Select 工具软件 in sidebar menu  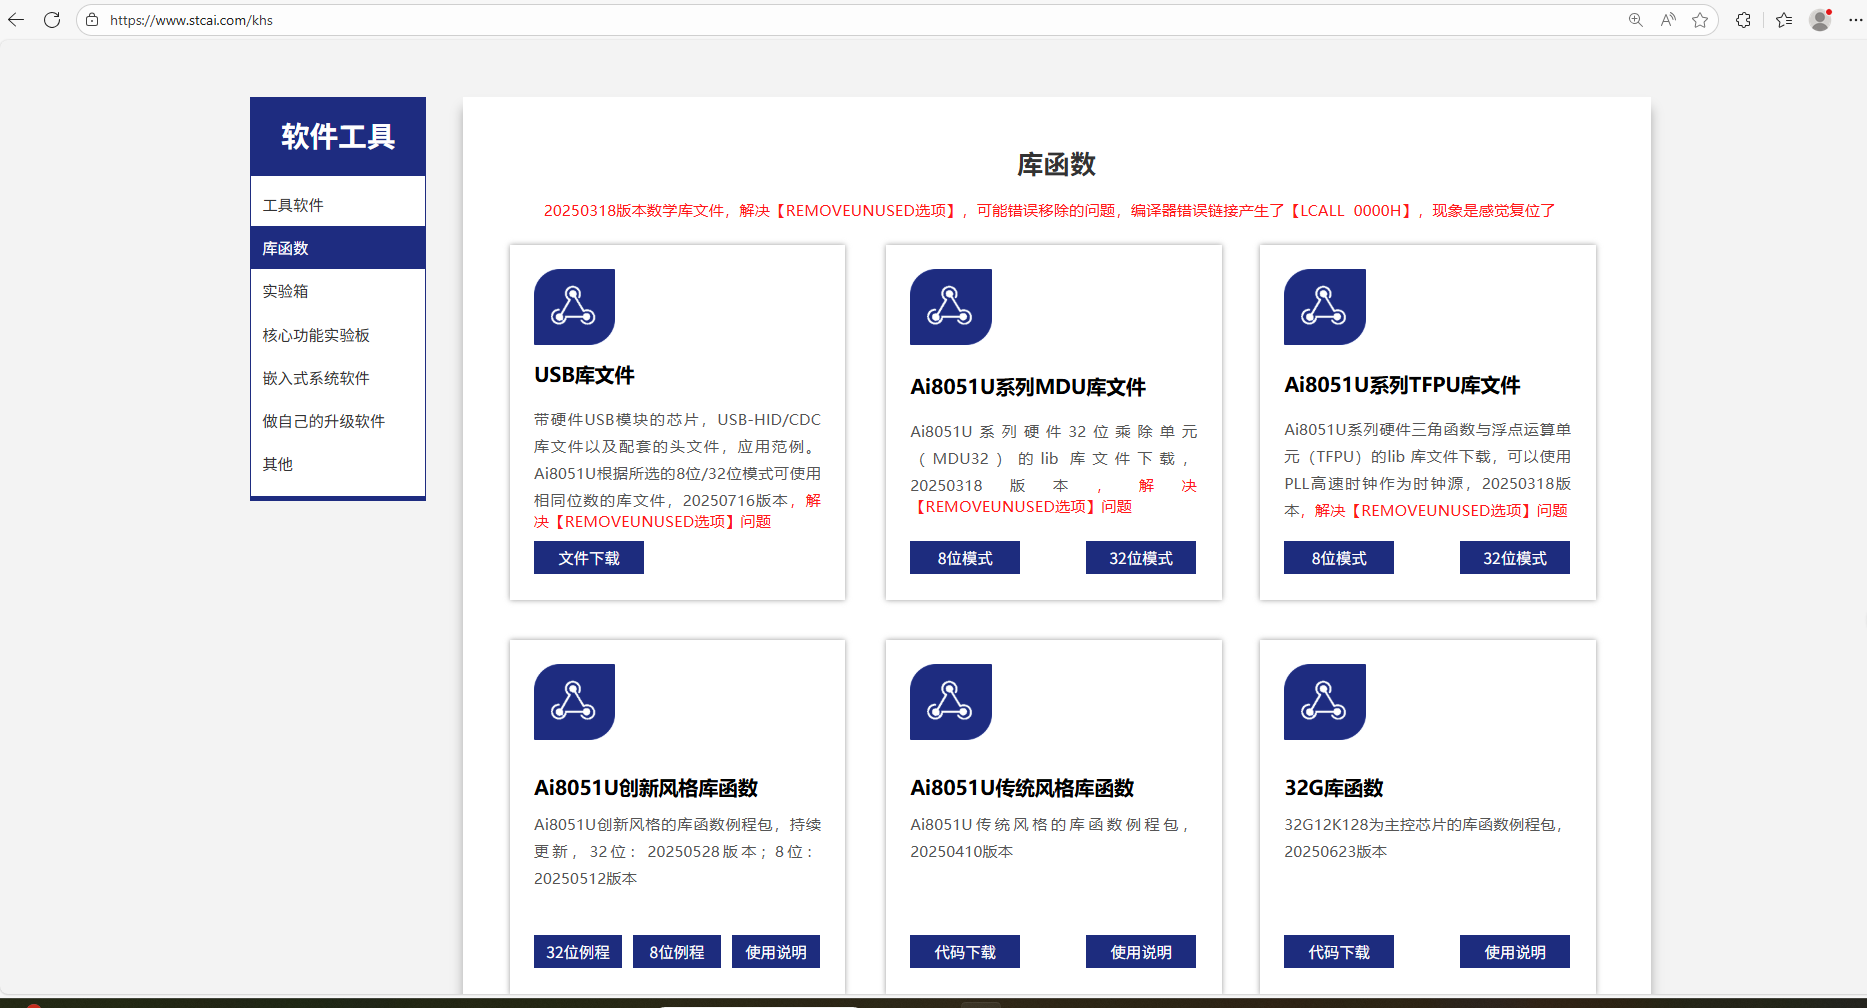[x=338, y=205]
